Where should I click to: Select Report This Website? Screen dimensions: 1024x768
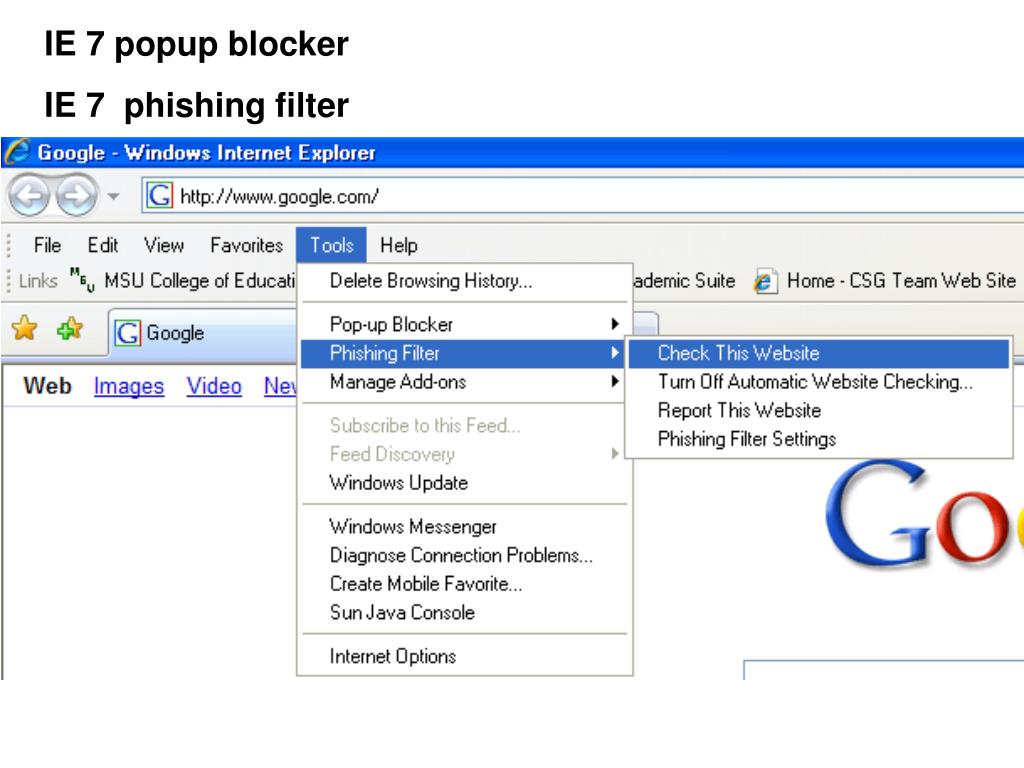coord(819,411)
